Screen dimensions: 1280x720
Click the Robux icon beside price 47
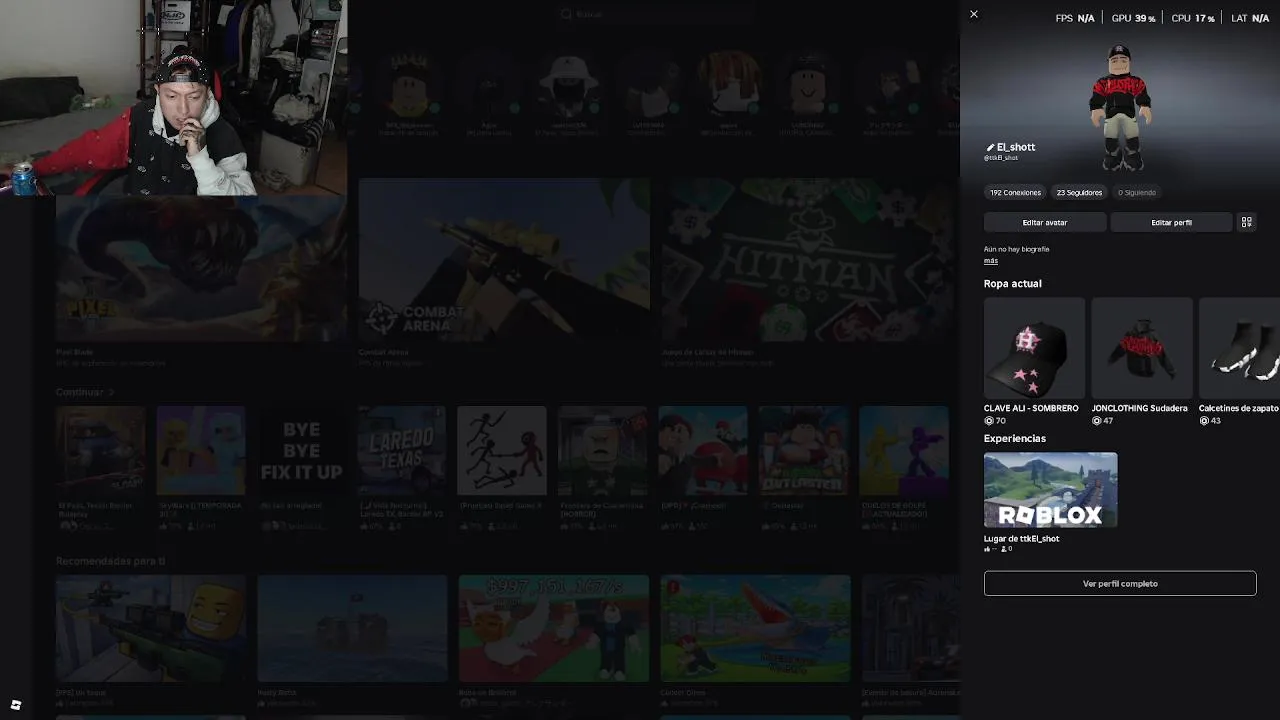pyautogui.click(x=1096, y=421)
